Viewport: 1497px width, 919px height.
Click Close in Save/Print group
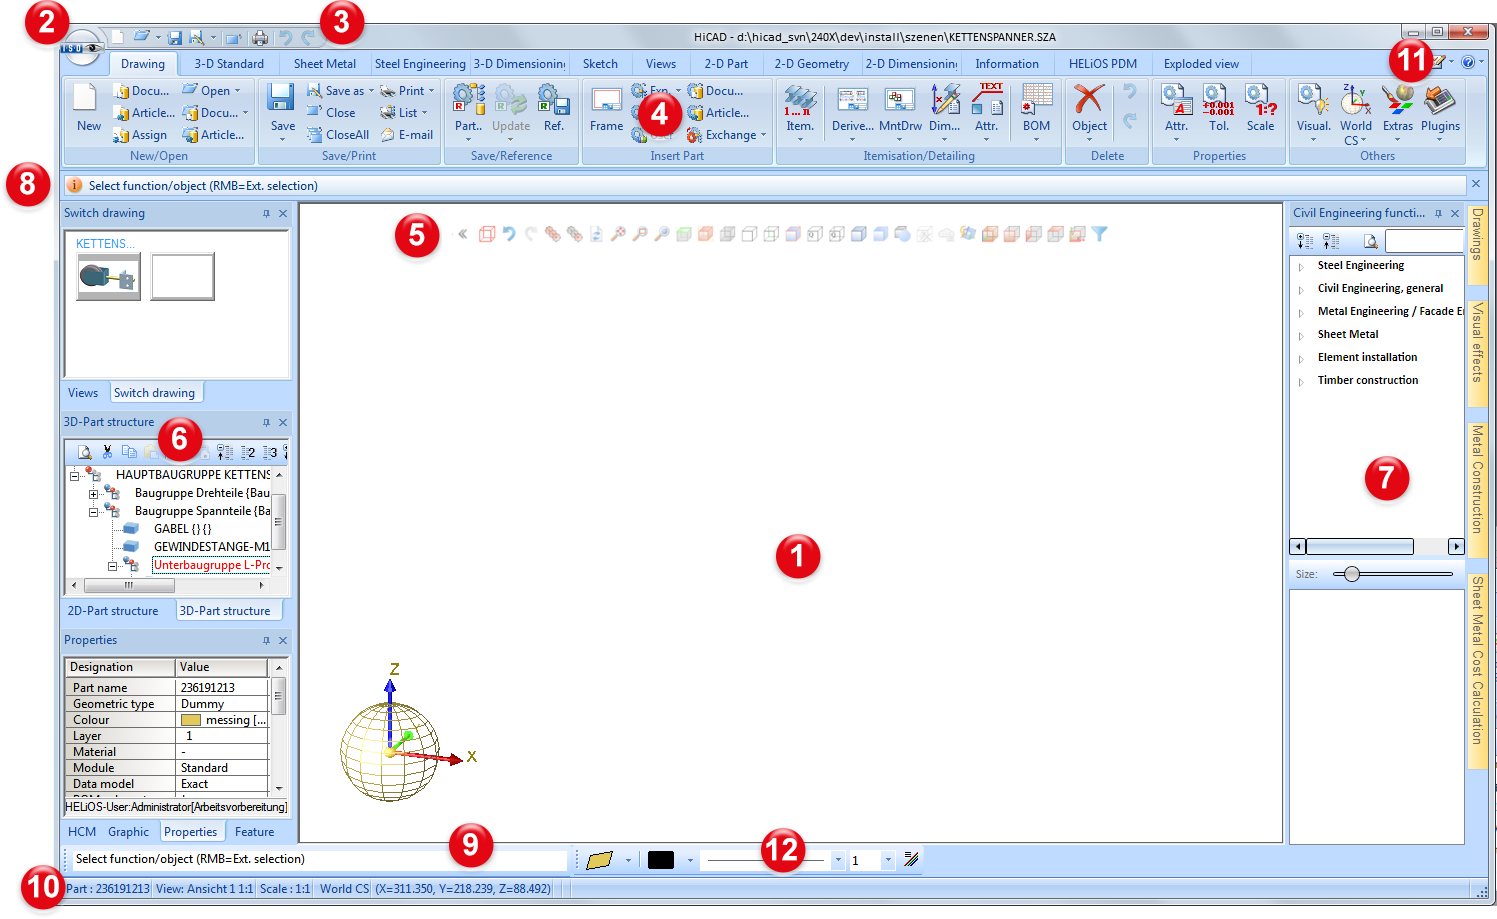point(331,113)
